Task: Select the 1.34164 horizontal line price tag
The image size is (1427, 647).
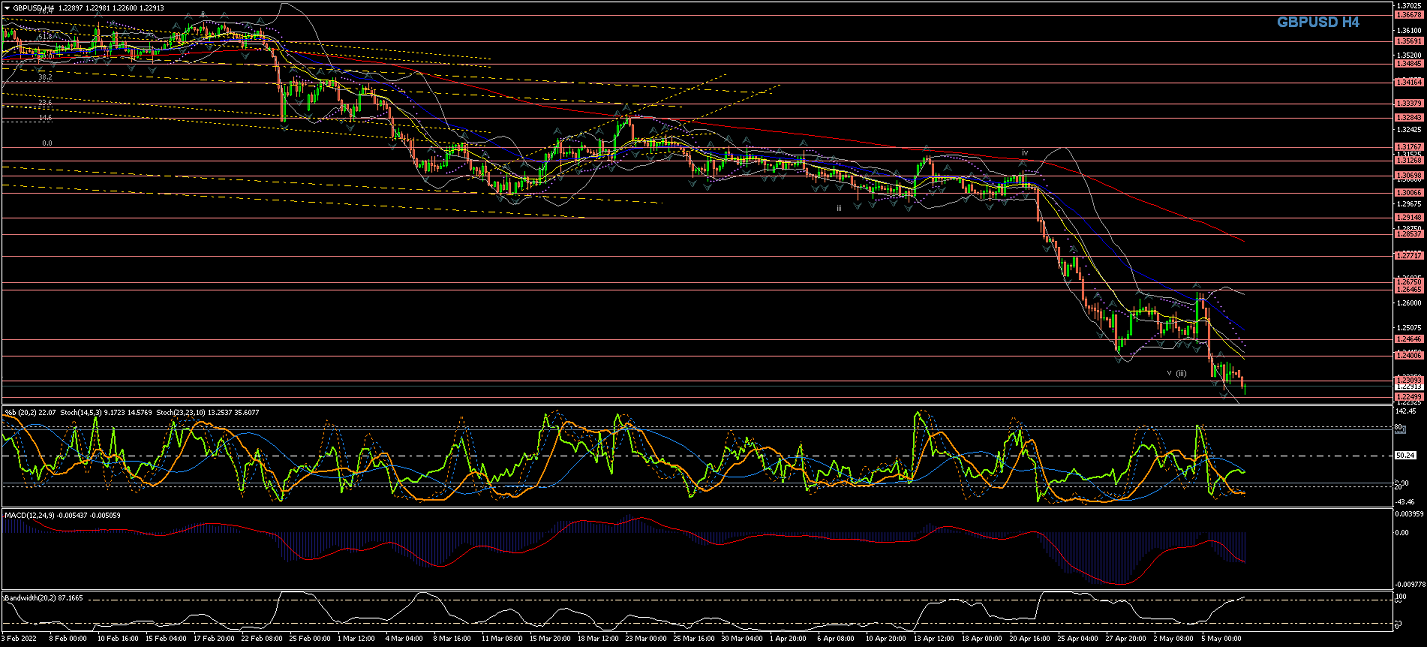Action: tap(1408, 83)
